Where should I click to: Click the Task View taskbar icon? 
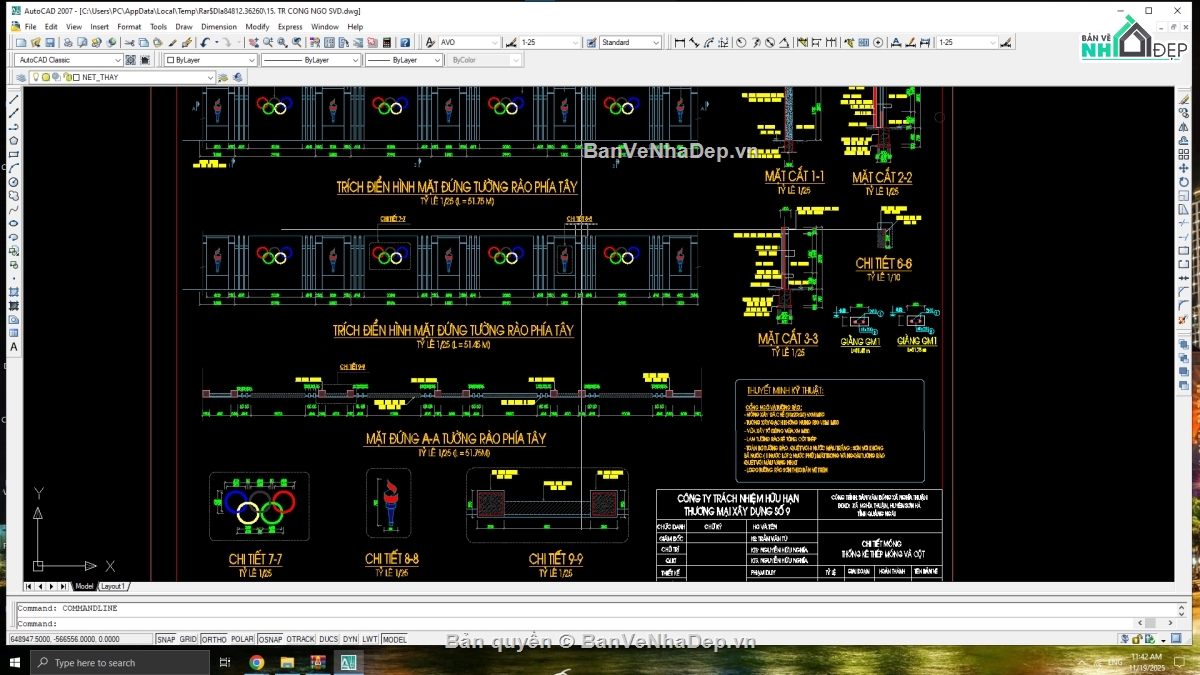(x=225, y=662)
